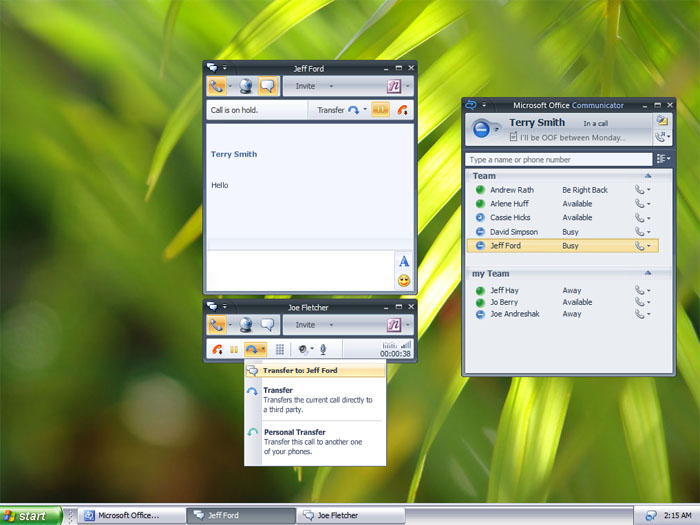The width and height of the screenshot is (700, 525).
Task: Open the dial pad in Joe Fletcher window
Action: (x=280, y=350)
